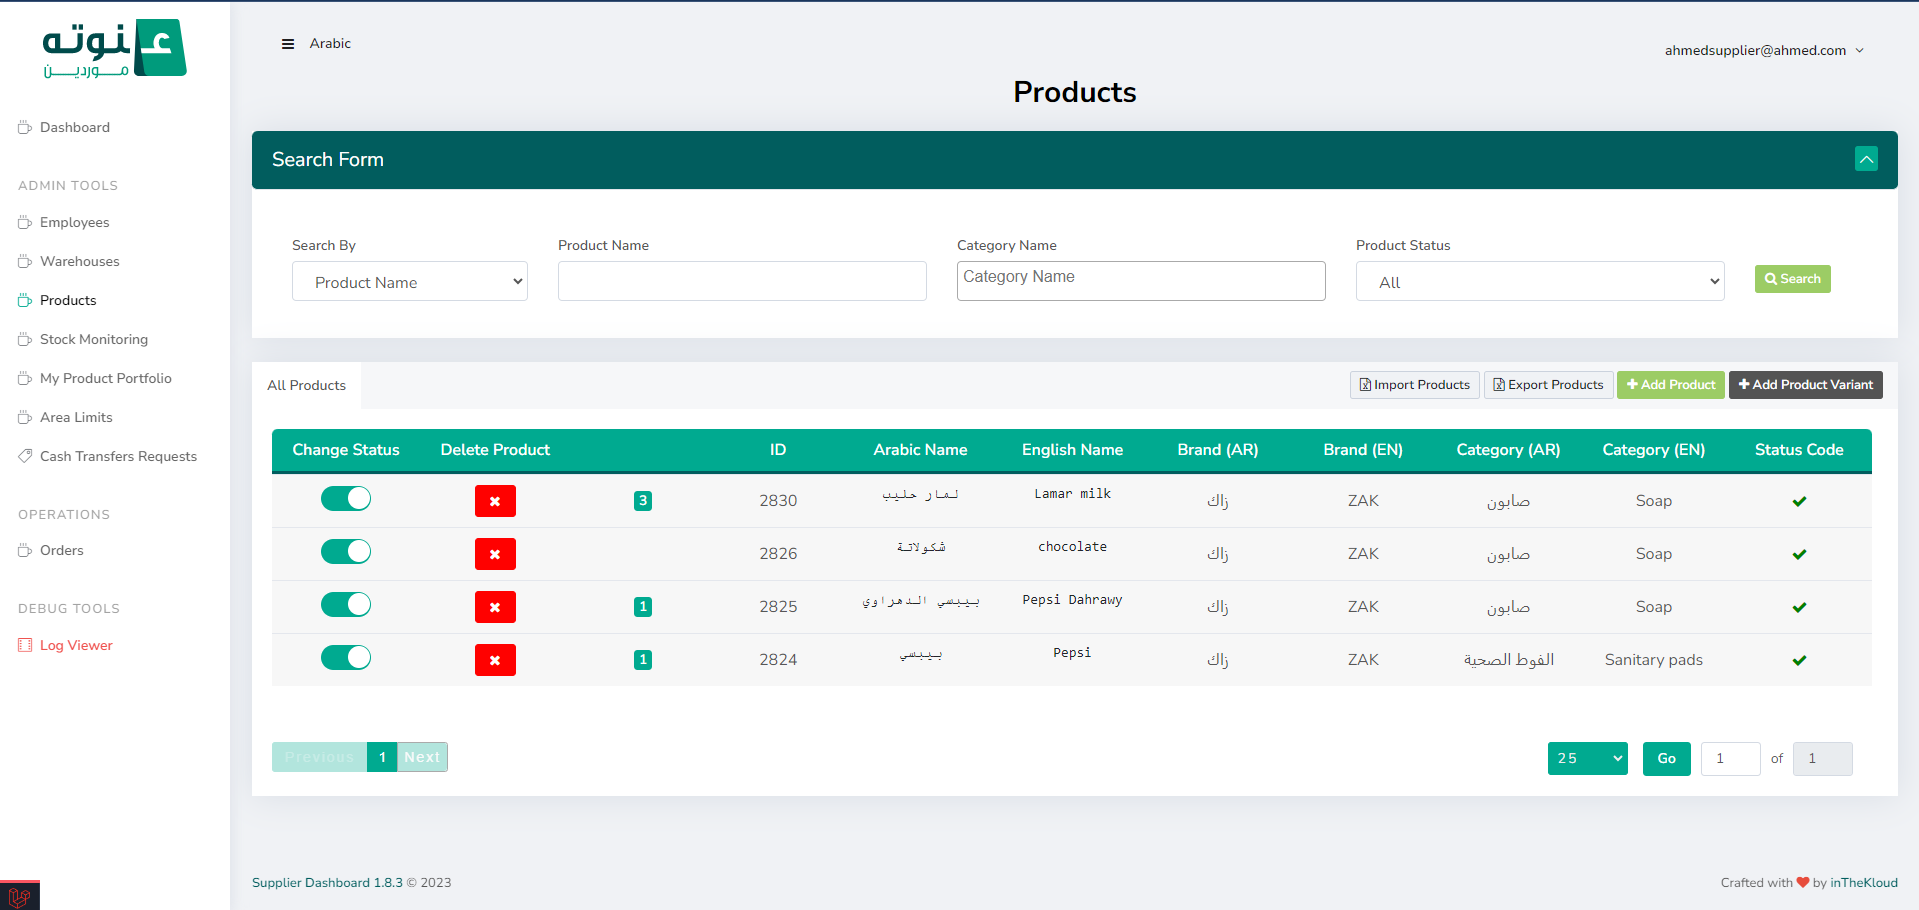The width and height of the screenshot is (1919, 910).
Task: Click the Add Product button
Action: [x=1670, y=385]
